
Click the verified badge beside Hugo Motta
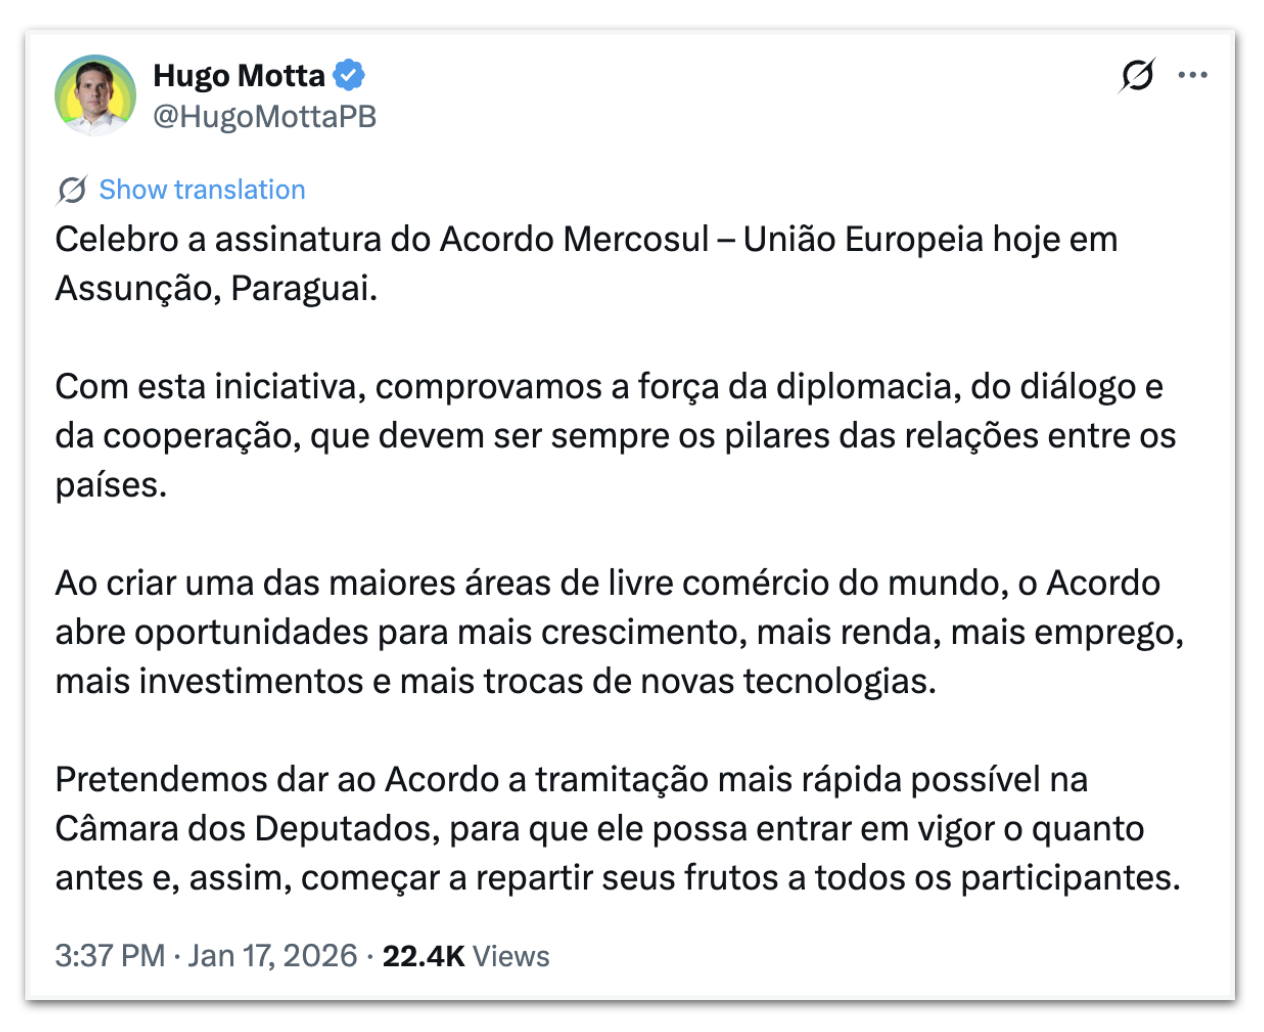(x=349, y=72)
